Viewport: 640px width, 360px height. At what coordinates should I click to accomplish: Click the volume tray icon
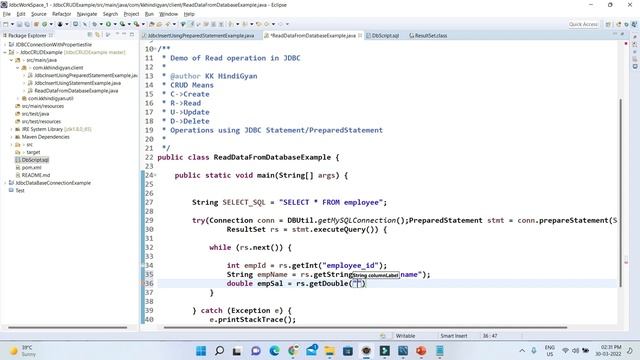575,351
